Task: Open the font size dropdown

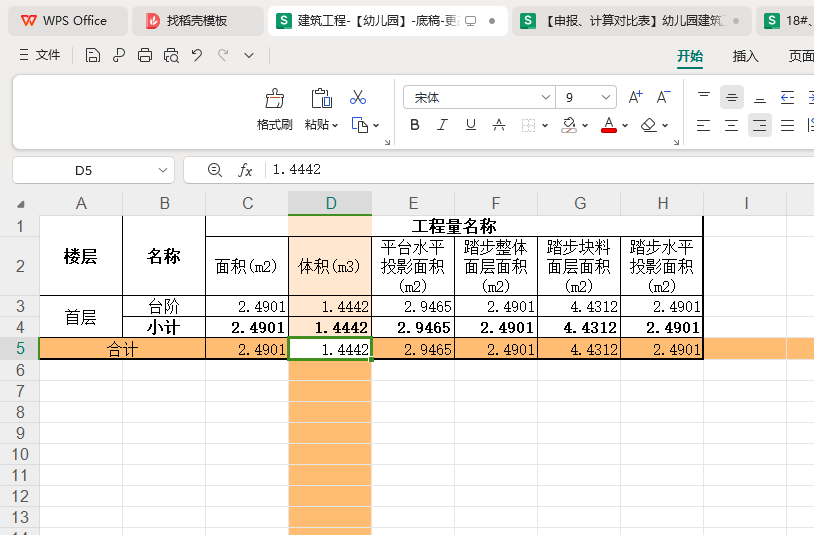Action: tap(605, 98)
